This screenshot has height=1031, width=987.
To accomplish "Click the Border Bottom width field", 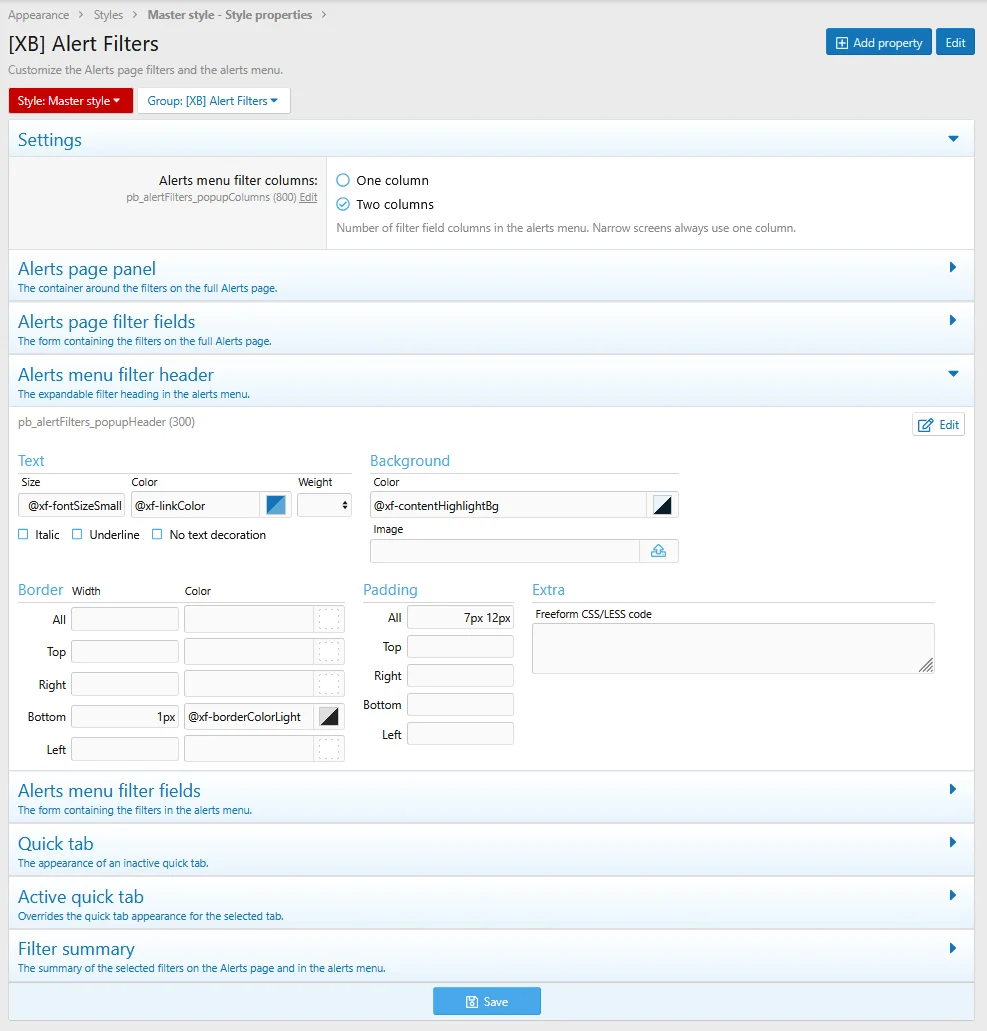I will click(125, 717).
